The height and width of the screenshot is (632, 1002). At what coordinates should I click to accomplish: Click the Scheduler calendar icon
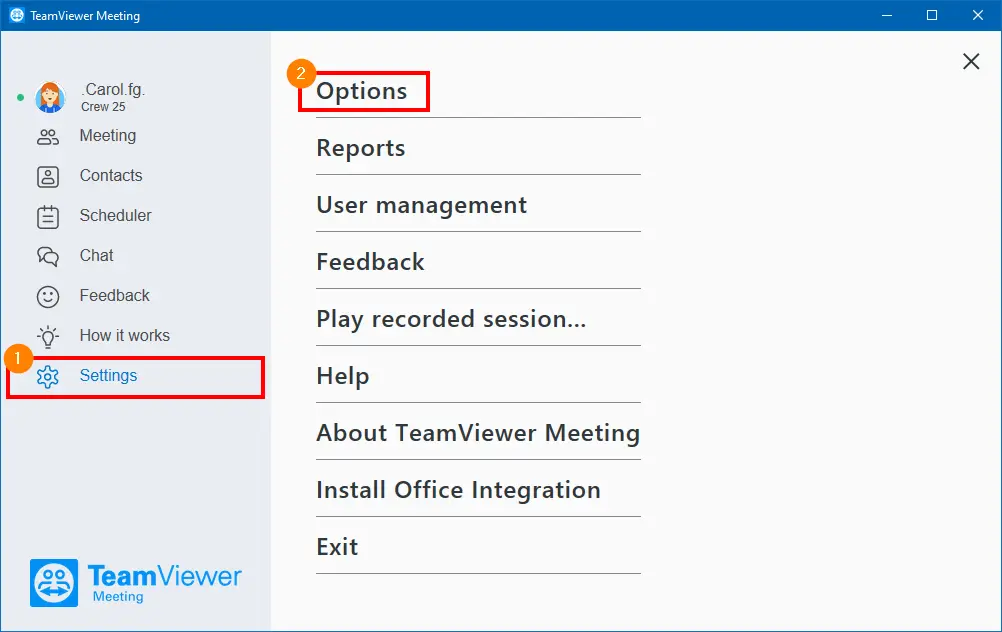(48, 217)
